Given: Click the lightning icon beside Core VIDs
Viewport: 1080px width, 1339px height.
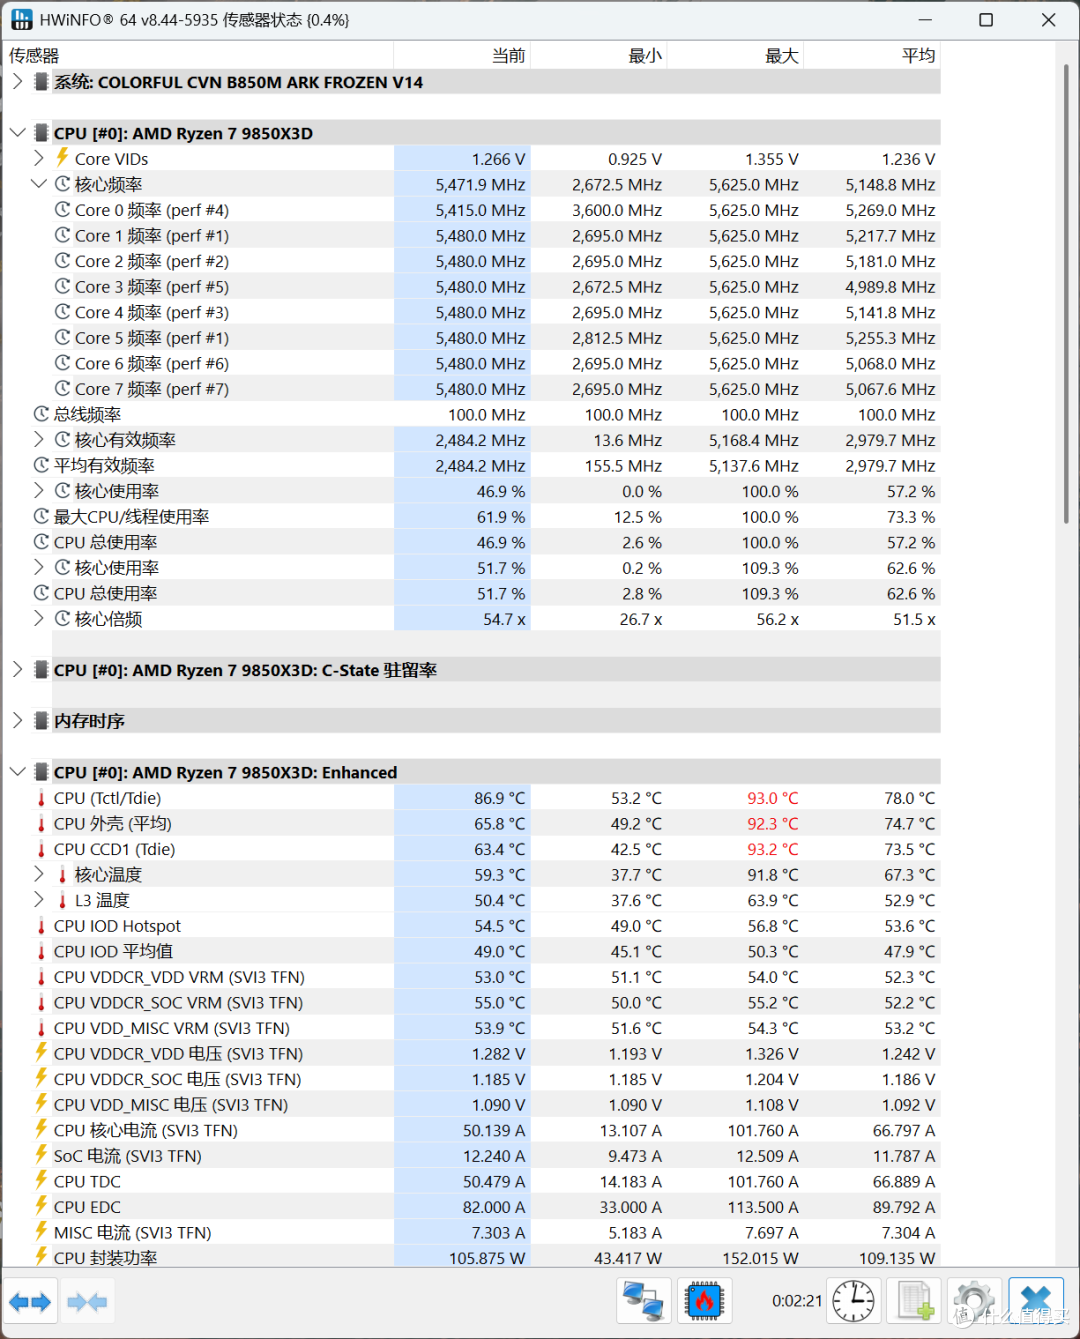Looking at the screenshot, I should pos(62,158).
